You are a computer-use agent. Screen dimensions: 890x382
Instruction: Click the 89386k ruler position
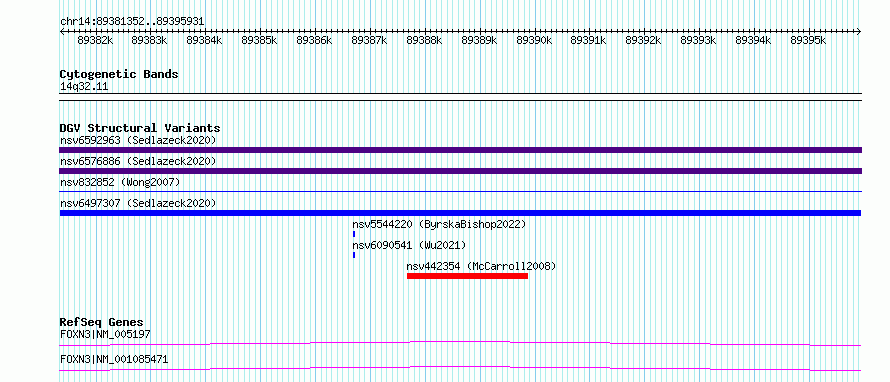[x=314, y=40]
